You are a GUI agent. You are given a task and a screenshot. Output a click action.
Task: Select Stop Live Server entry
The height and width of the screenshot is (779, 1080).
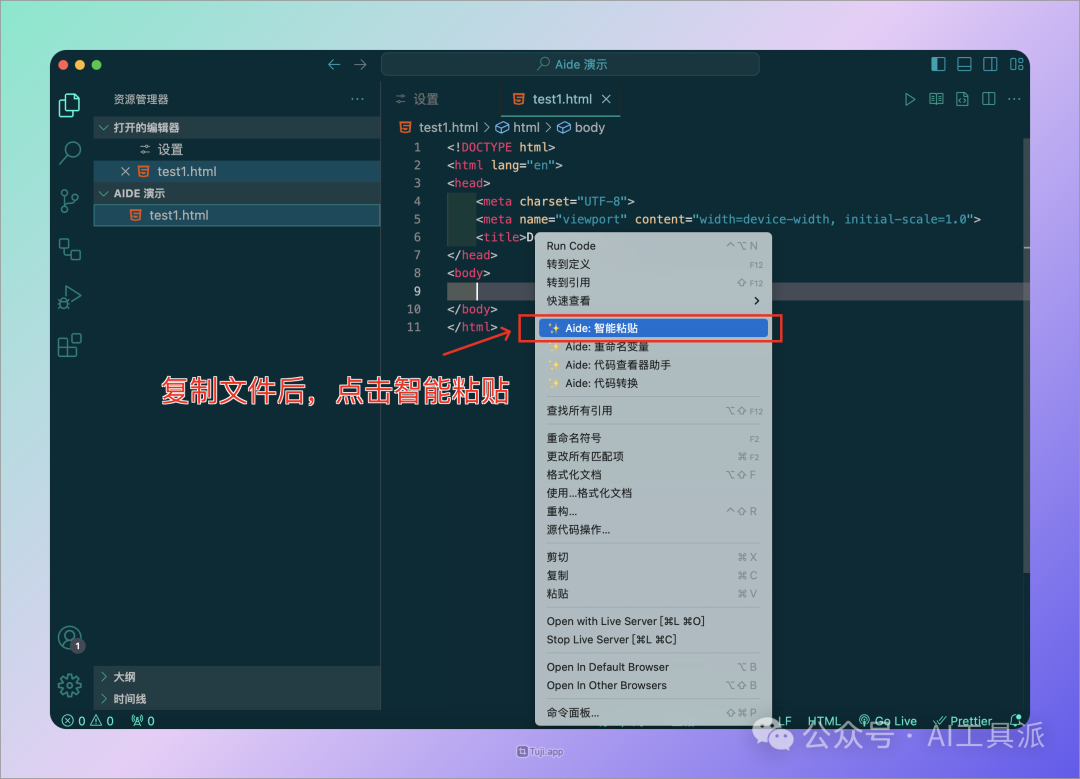(x=653, y=639)
